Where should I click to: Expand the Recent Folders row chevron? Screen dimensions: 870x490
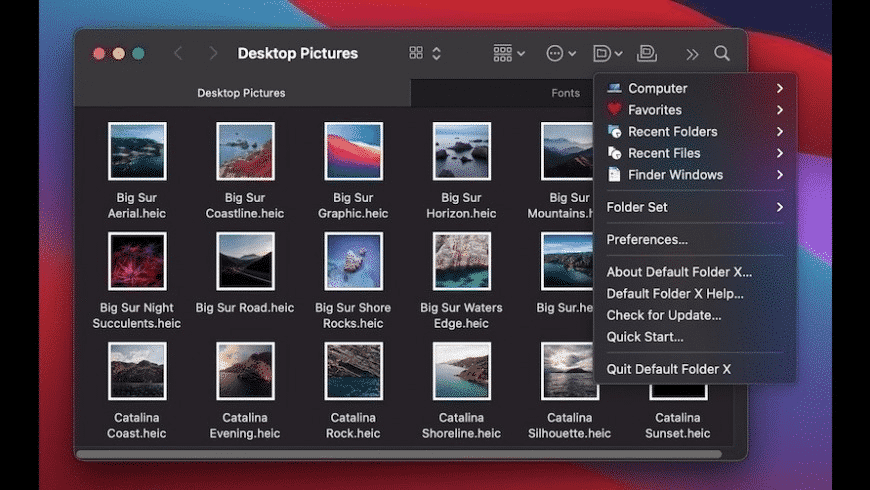pyautogui.click(x=780, y=132)
